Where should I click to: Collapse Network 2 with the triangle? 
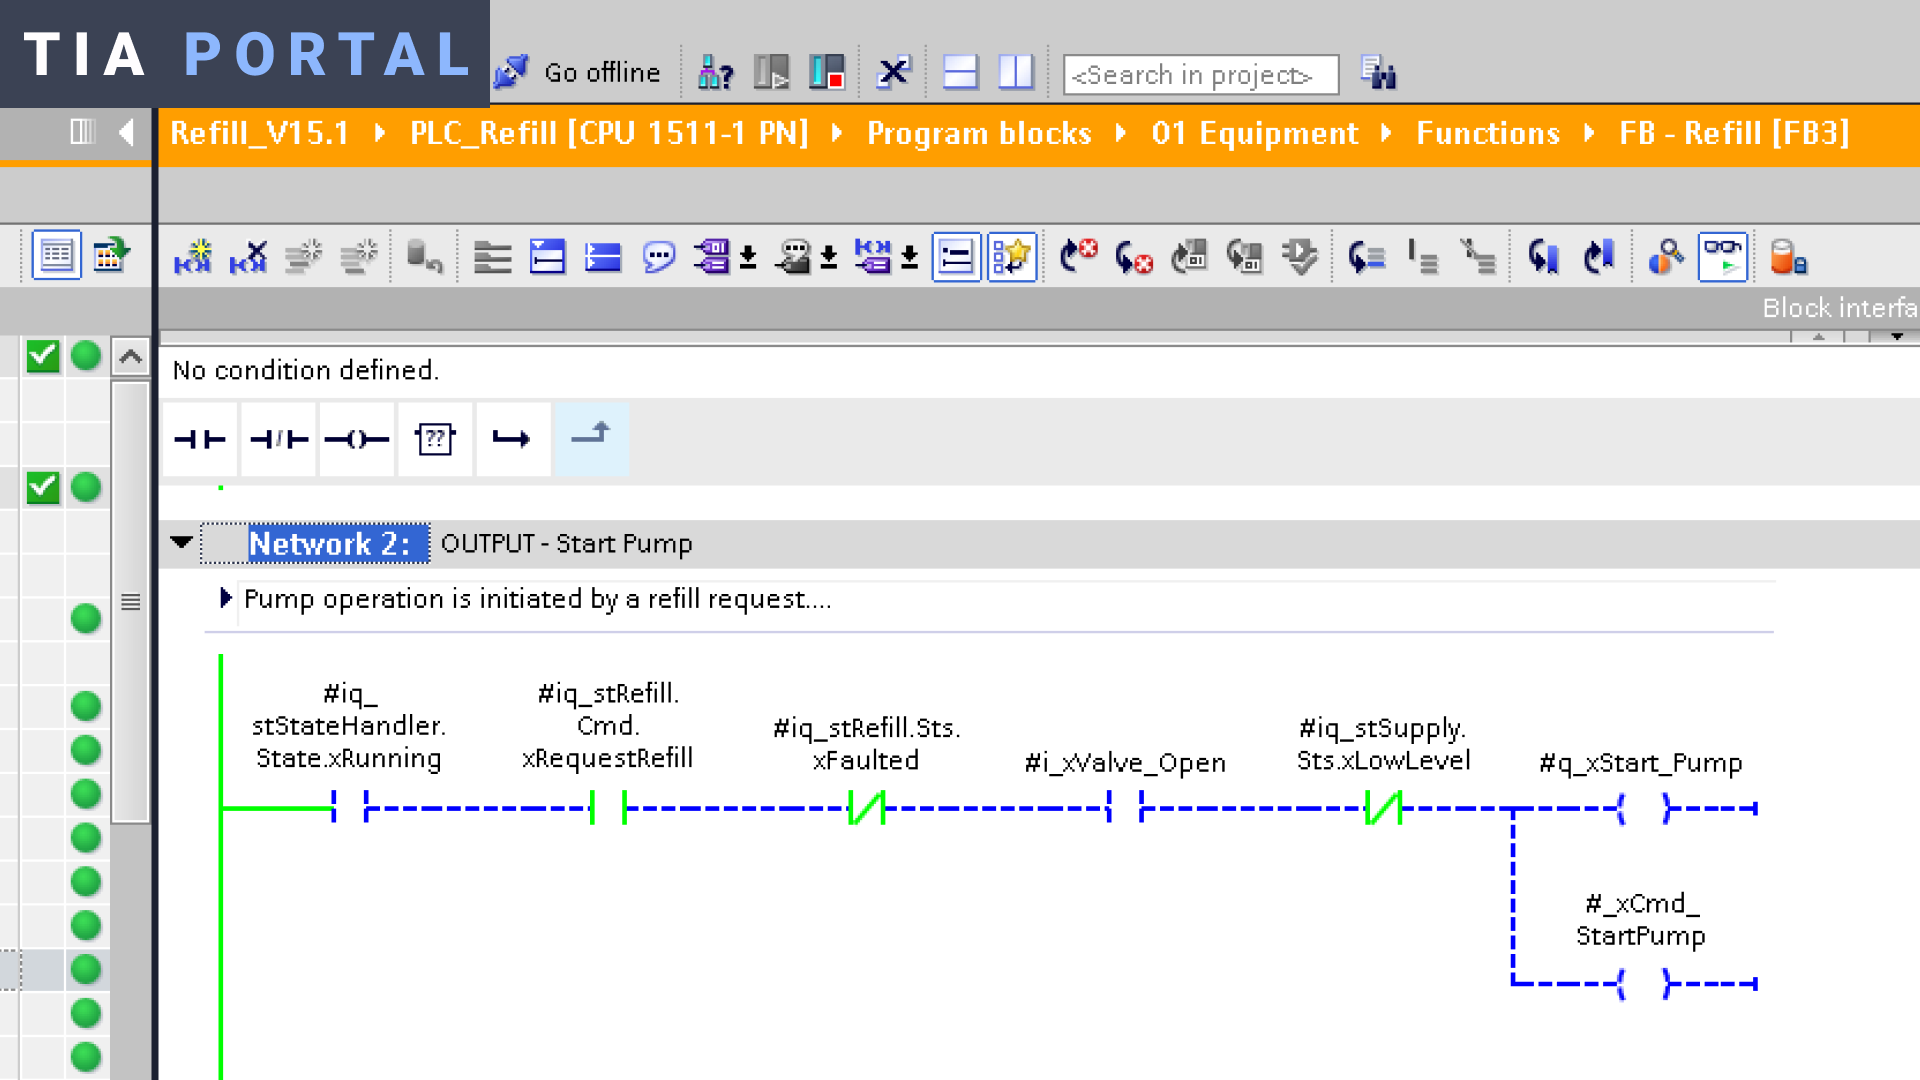click(181, 542)
